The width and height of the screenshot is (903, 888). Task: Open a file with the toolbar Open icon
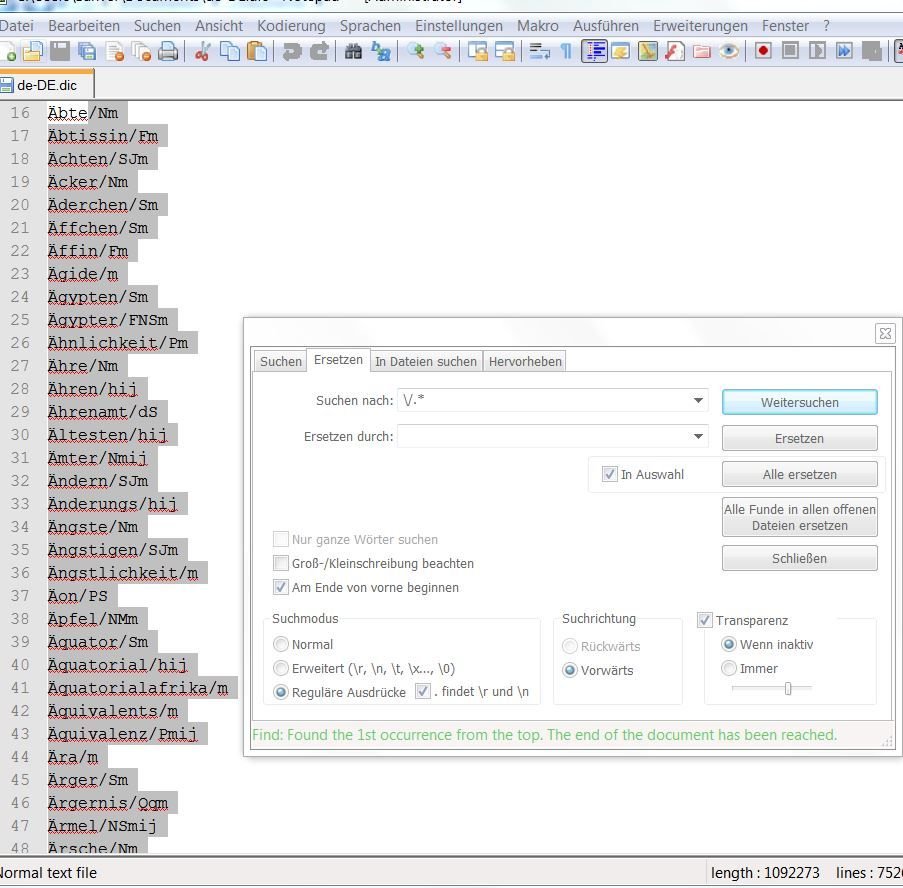[x=32, y=52]
